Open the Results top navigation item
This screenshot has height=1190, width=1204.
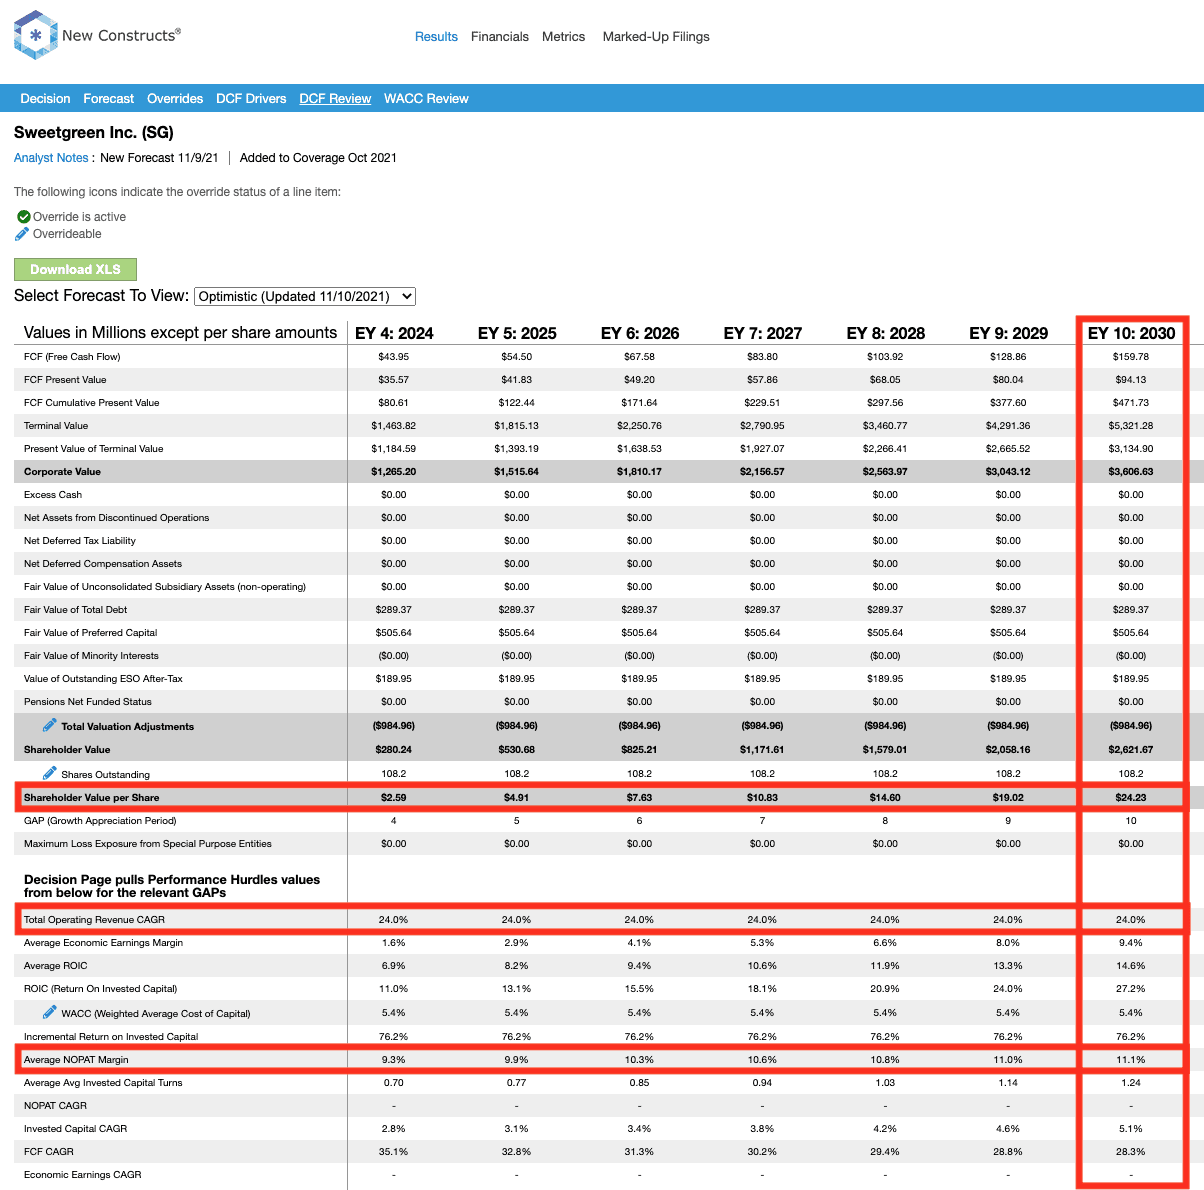[x=436, y=37]
